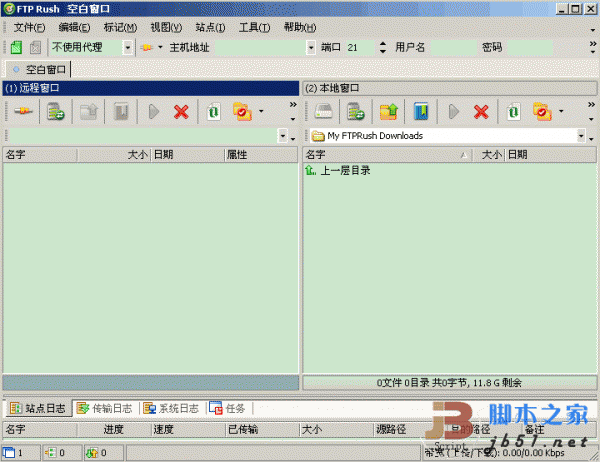
Task: Open the 标记(M) menu
Action: click(120, 28)
